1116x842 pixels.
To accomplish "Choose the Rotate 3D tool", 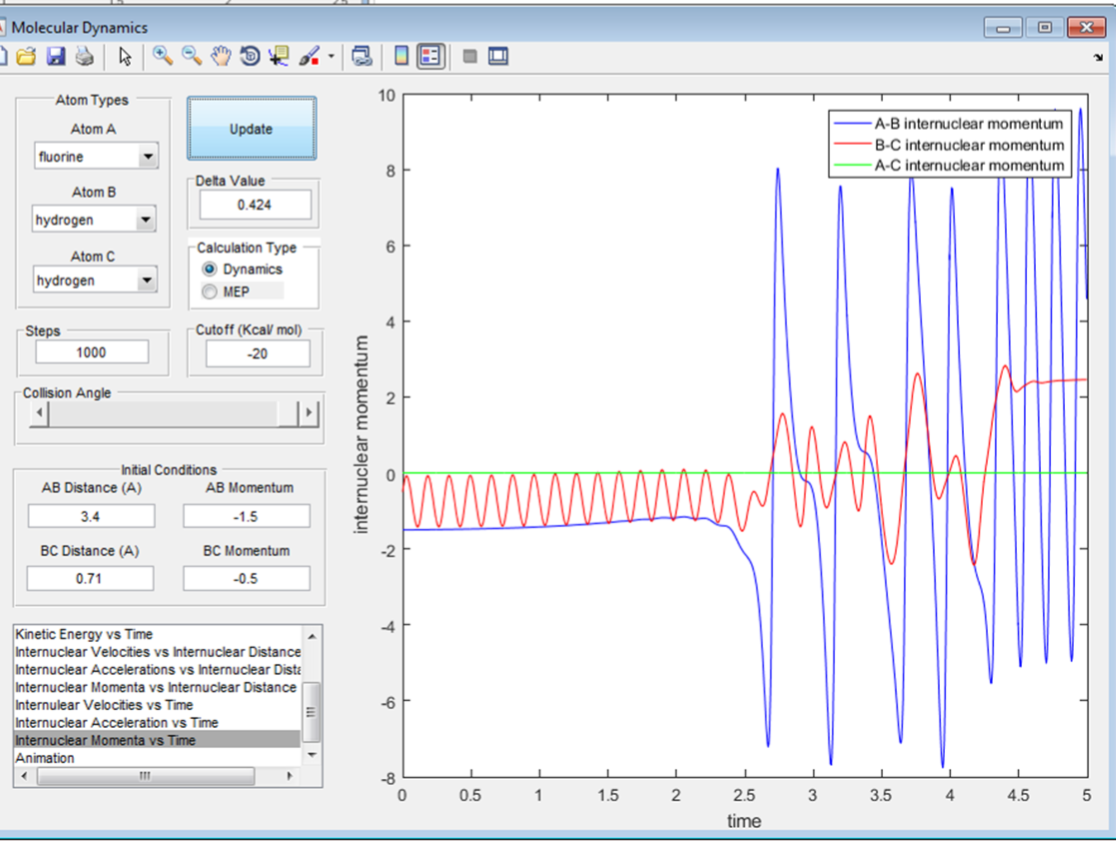I will coord(250,57).
